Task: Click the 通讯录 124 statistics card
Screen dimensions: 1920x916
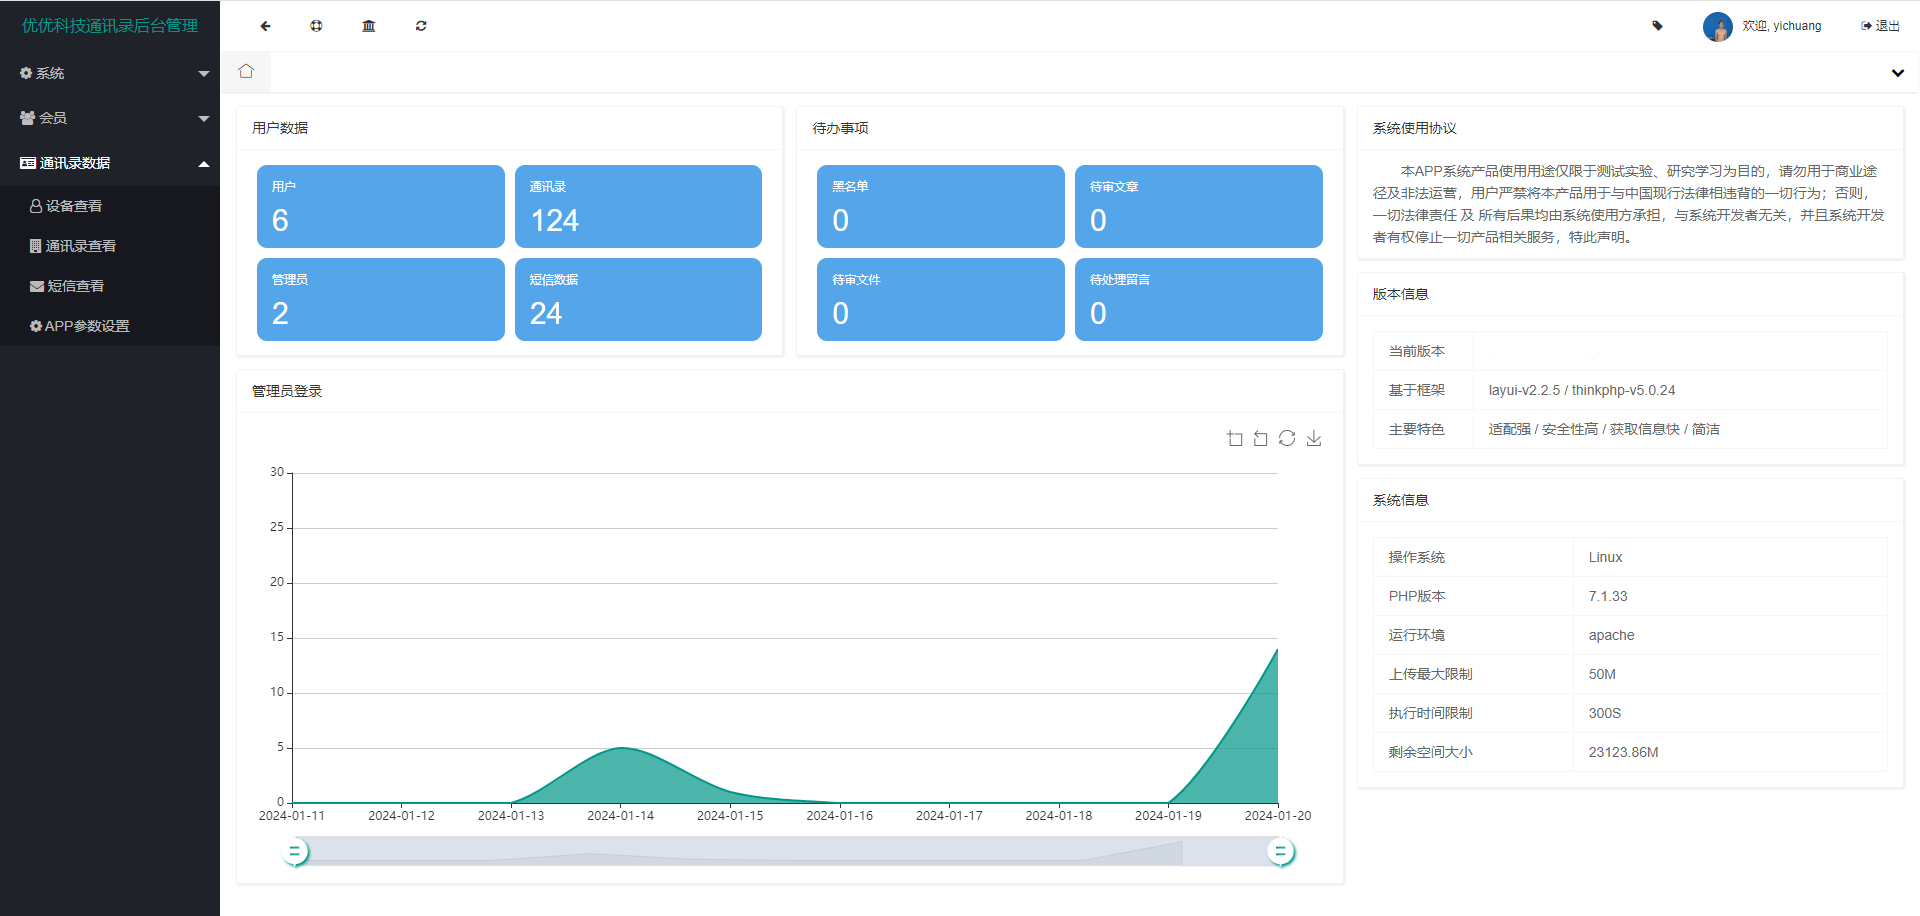Action: coord(638,206)
